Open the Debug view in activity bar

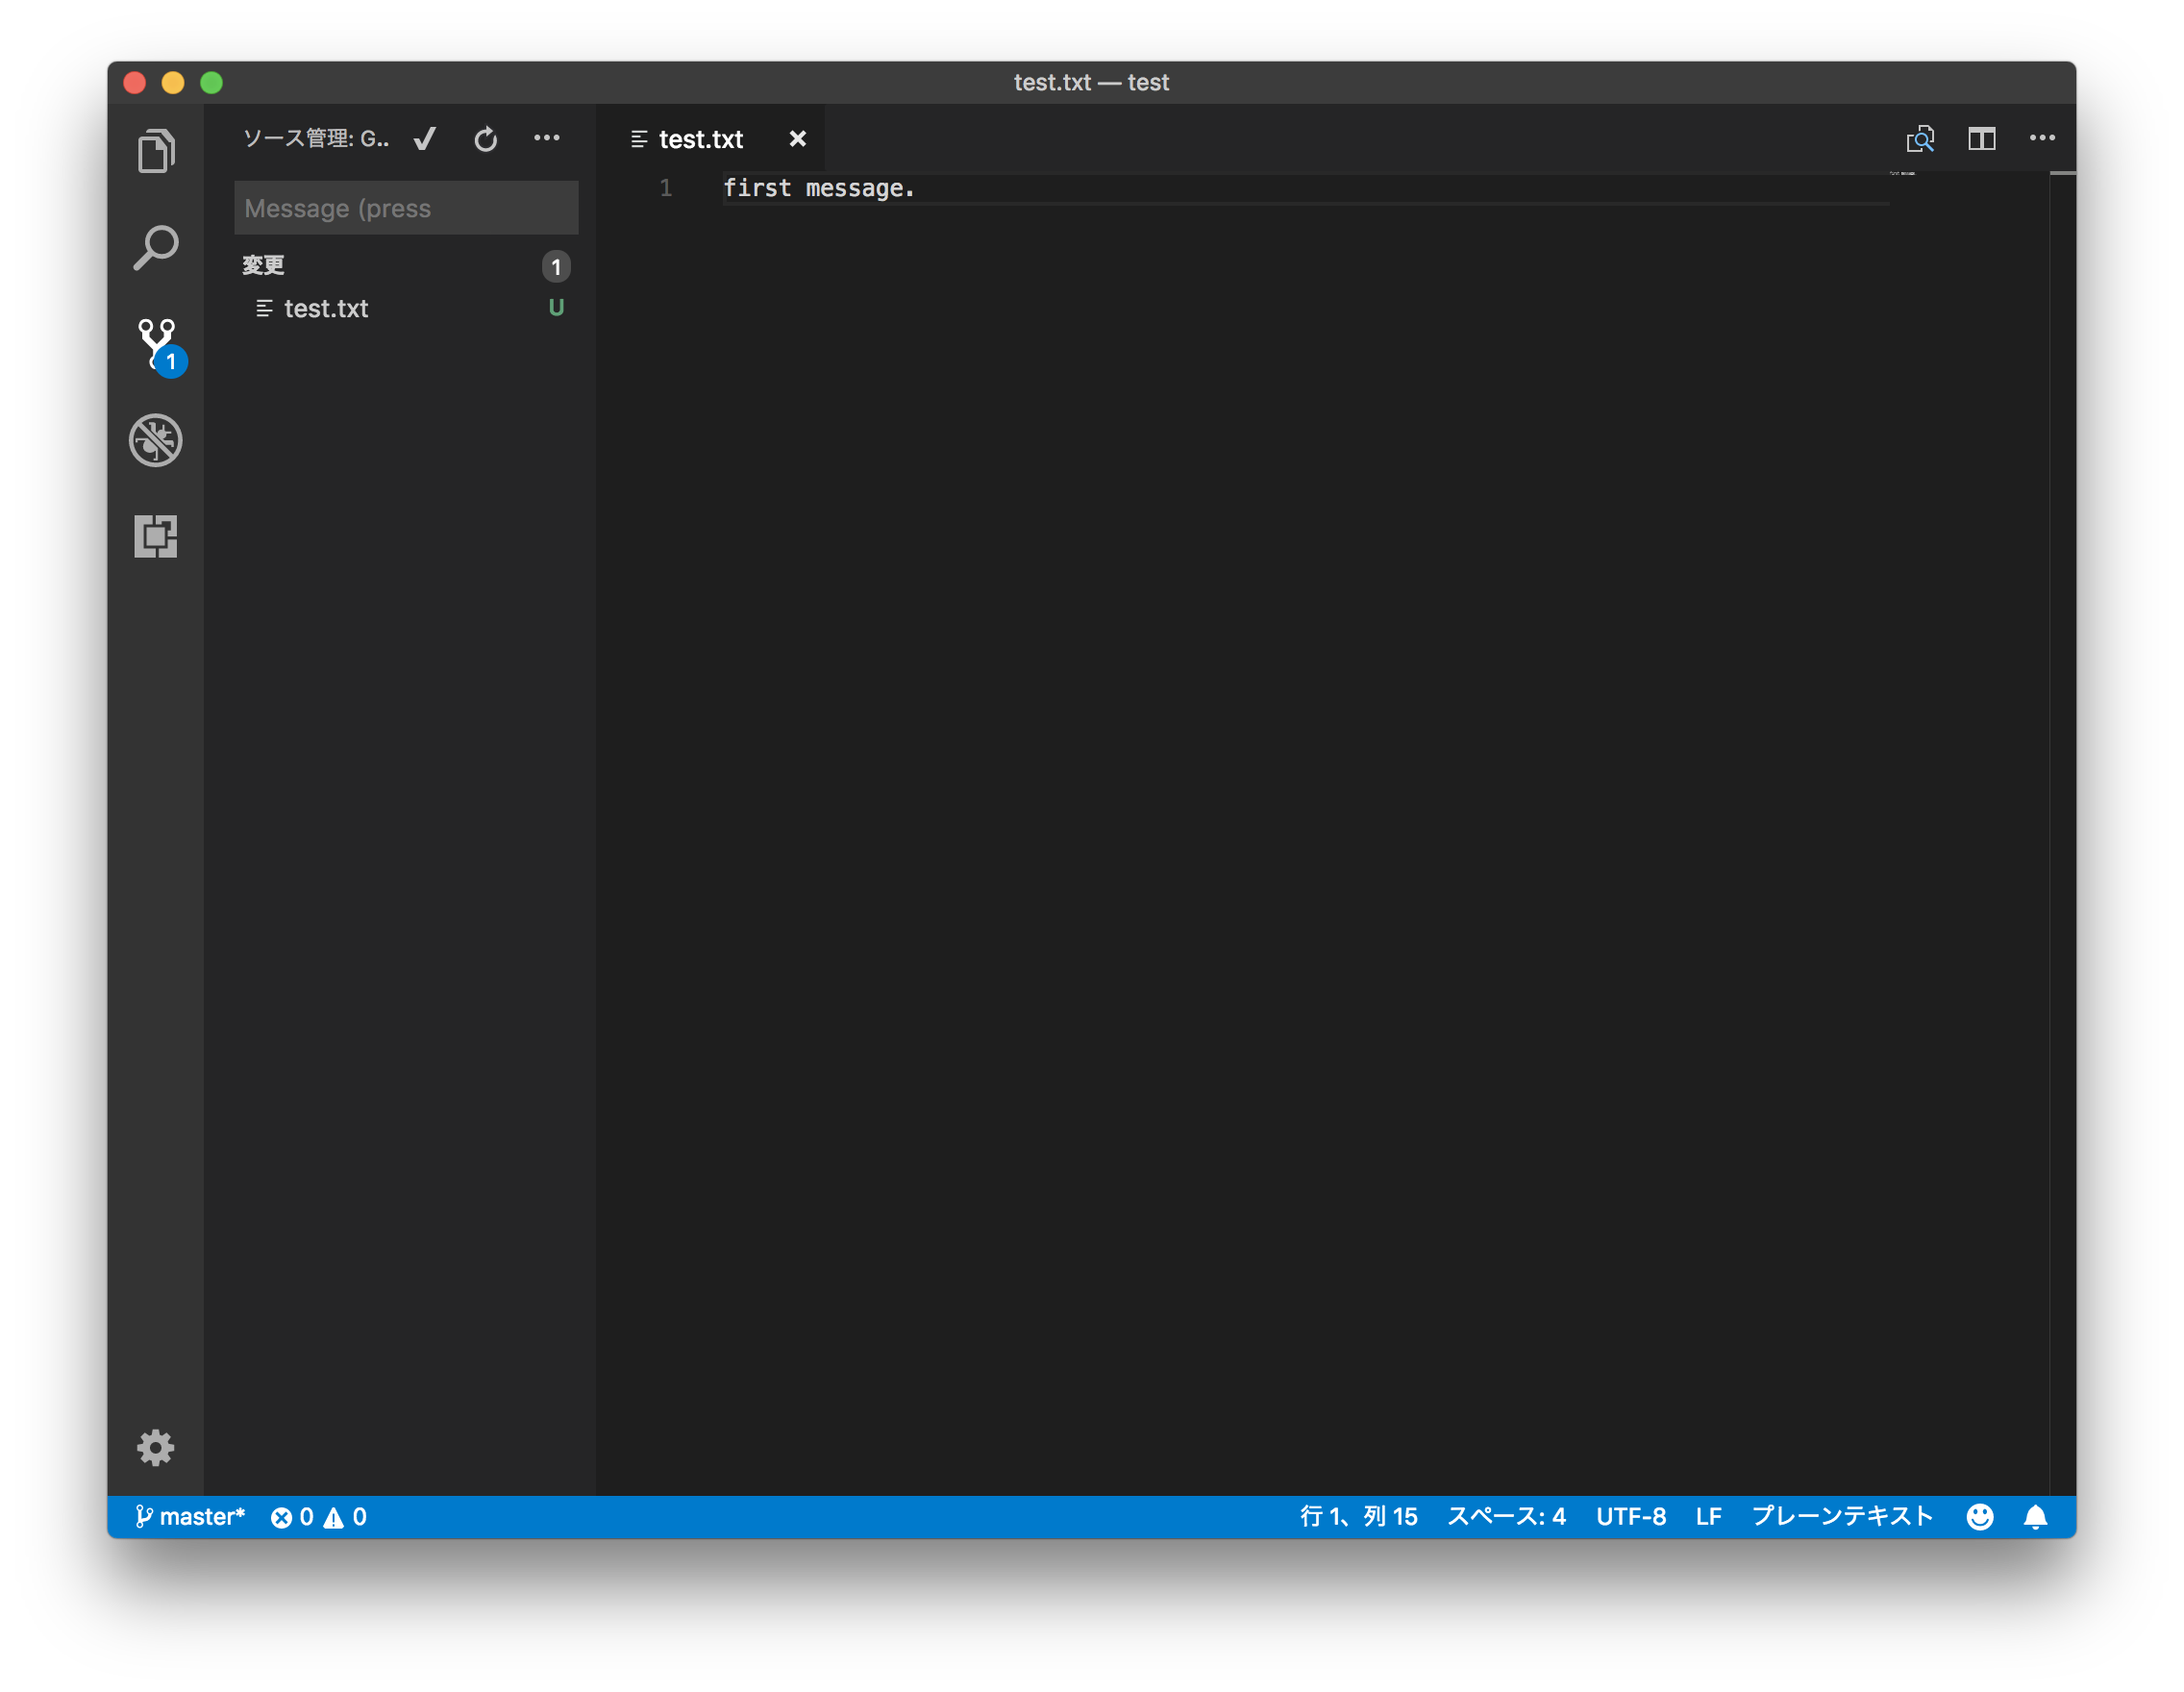click(x=156, y=440)
